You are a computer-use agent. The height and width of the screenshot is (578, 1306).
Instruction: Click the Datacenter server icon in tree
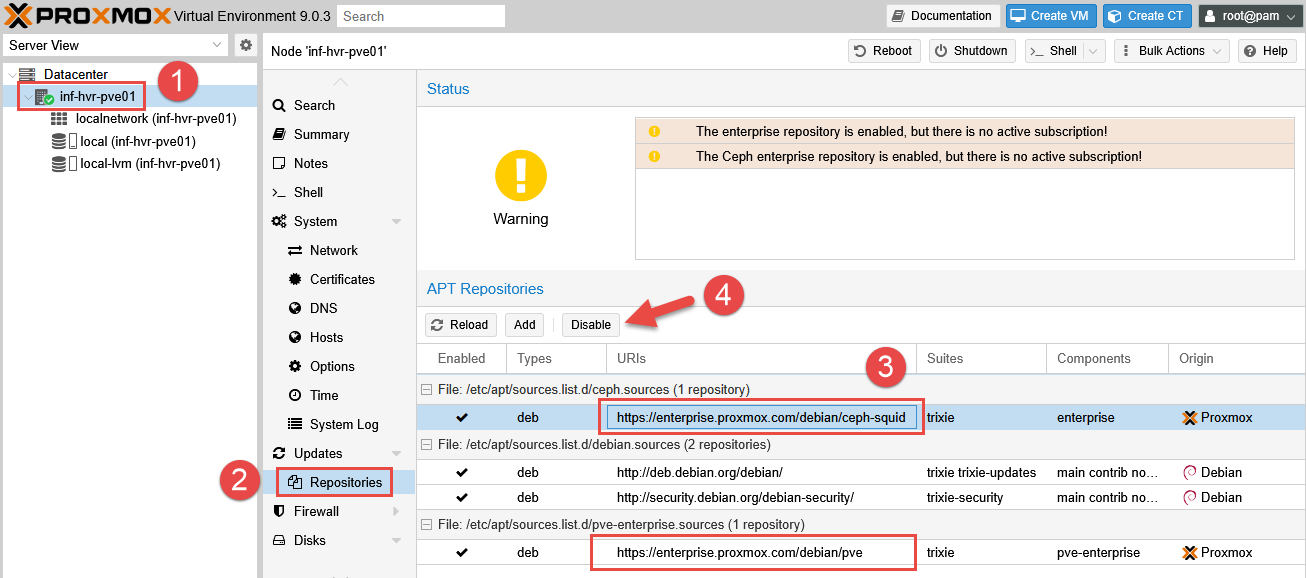coord(27,75)
